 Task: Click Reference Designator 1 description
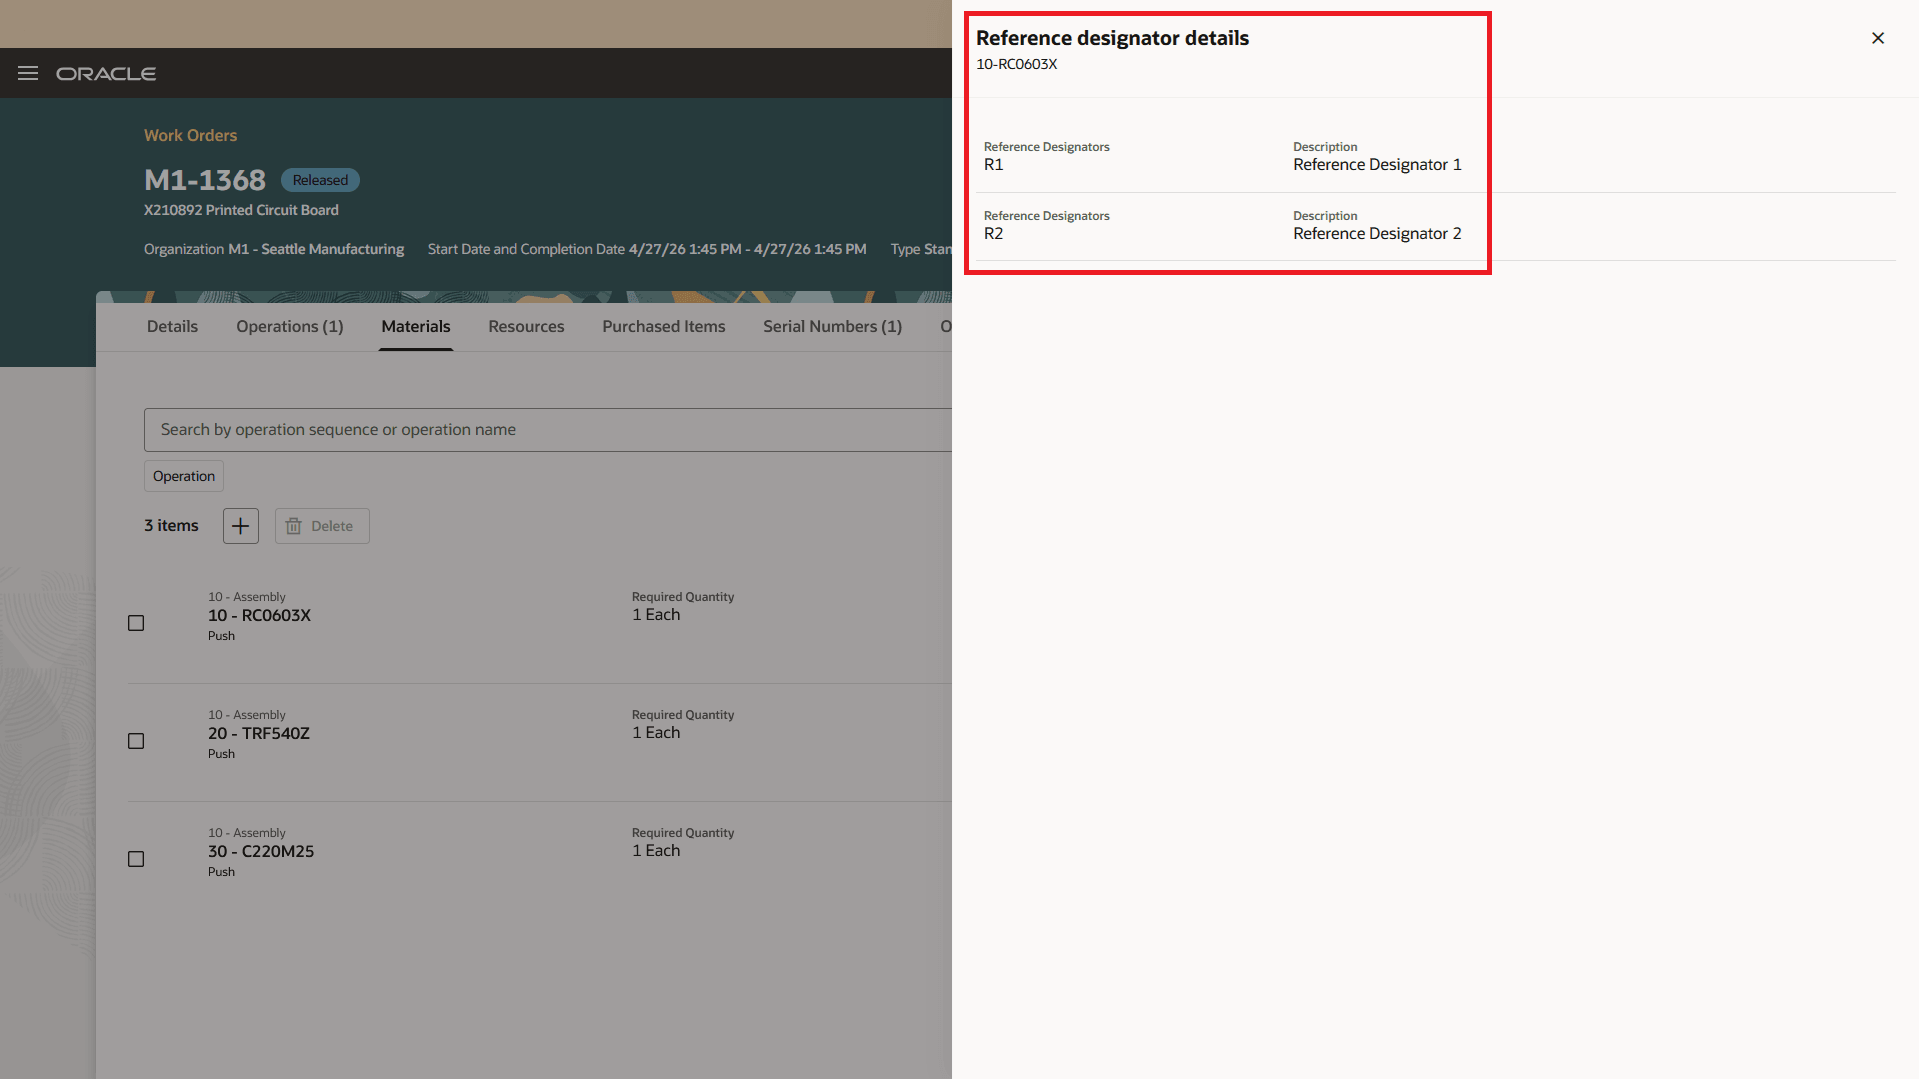(x=1377, y=164)
